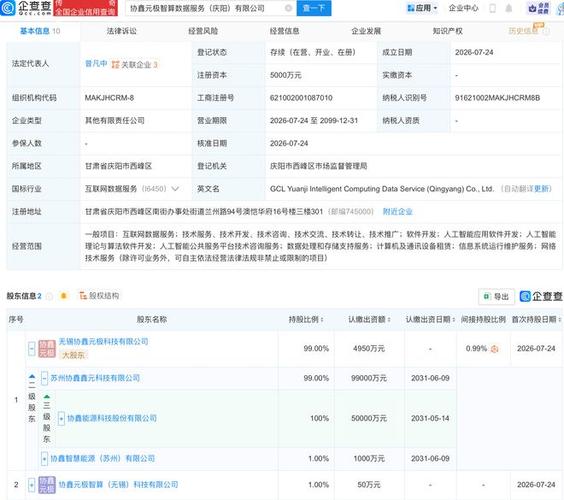Switch to the 基本信息 tab
This screenshot has height=500, width=564.
click(40, 31)
